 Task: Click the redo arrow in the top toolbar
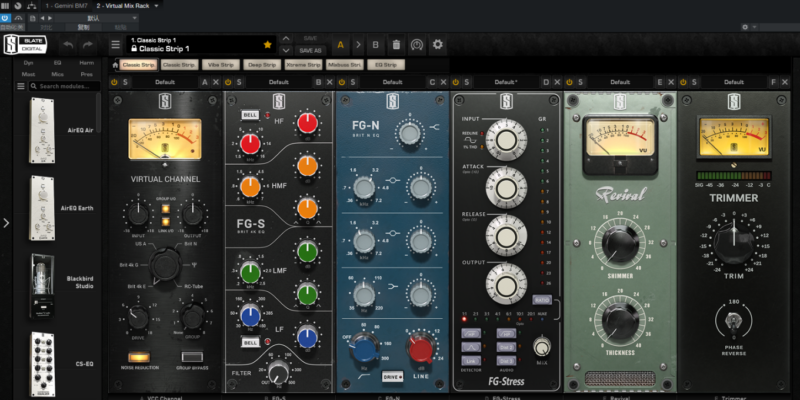[88, 45]
